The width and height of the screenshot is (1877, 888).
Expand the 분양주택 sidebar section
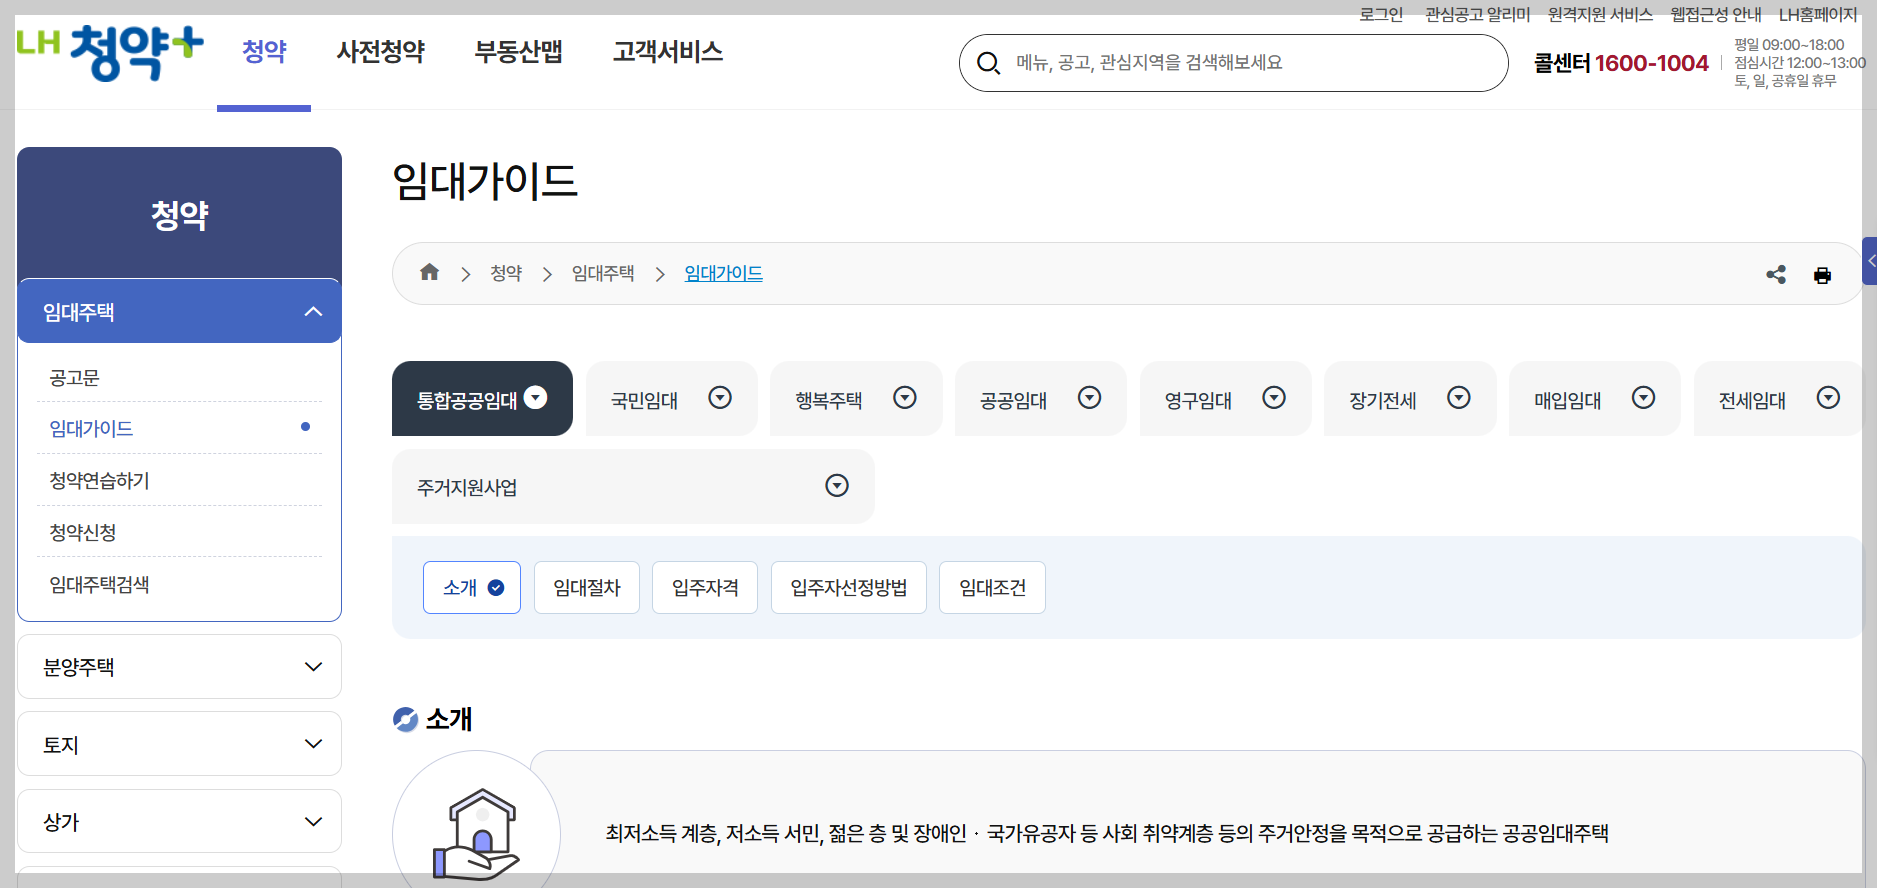pyautogui.click(x=180, y=667)
